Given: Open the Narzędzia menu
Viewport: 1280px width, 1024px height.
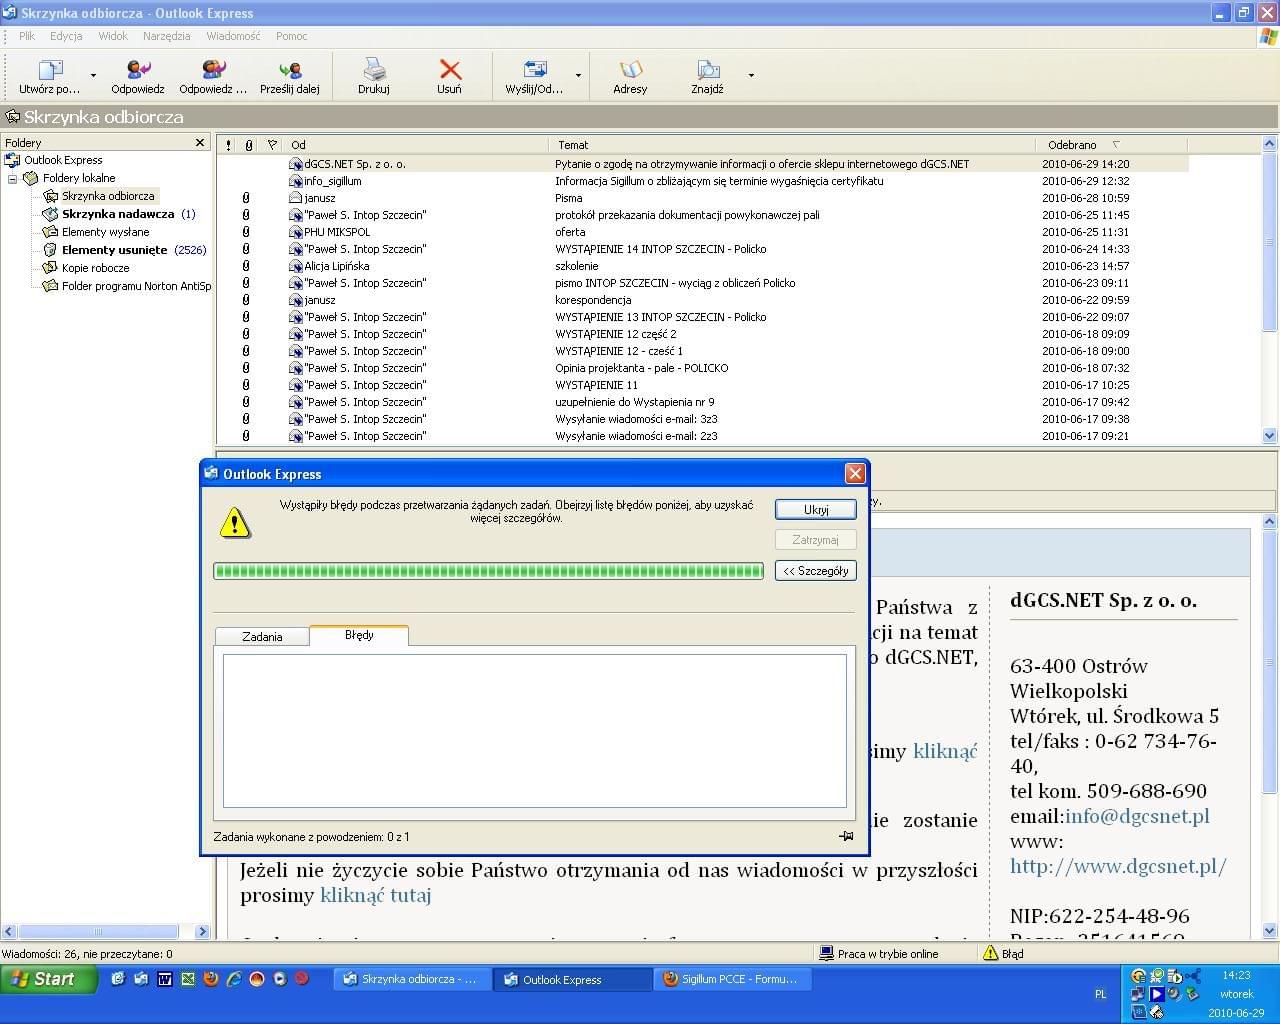Looking at the screenshot, I should 167,36.
